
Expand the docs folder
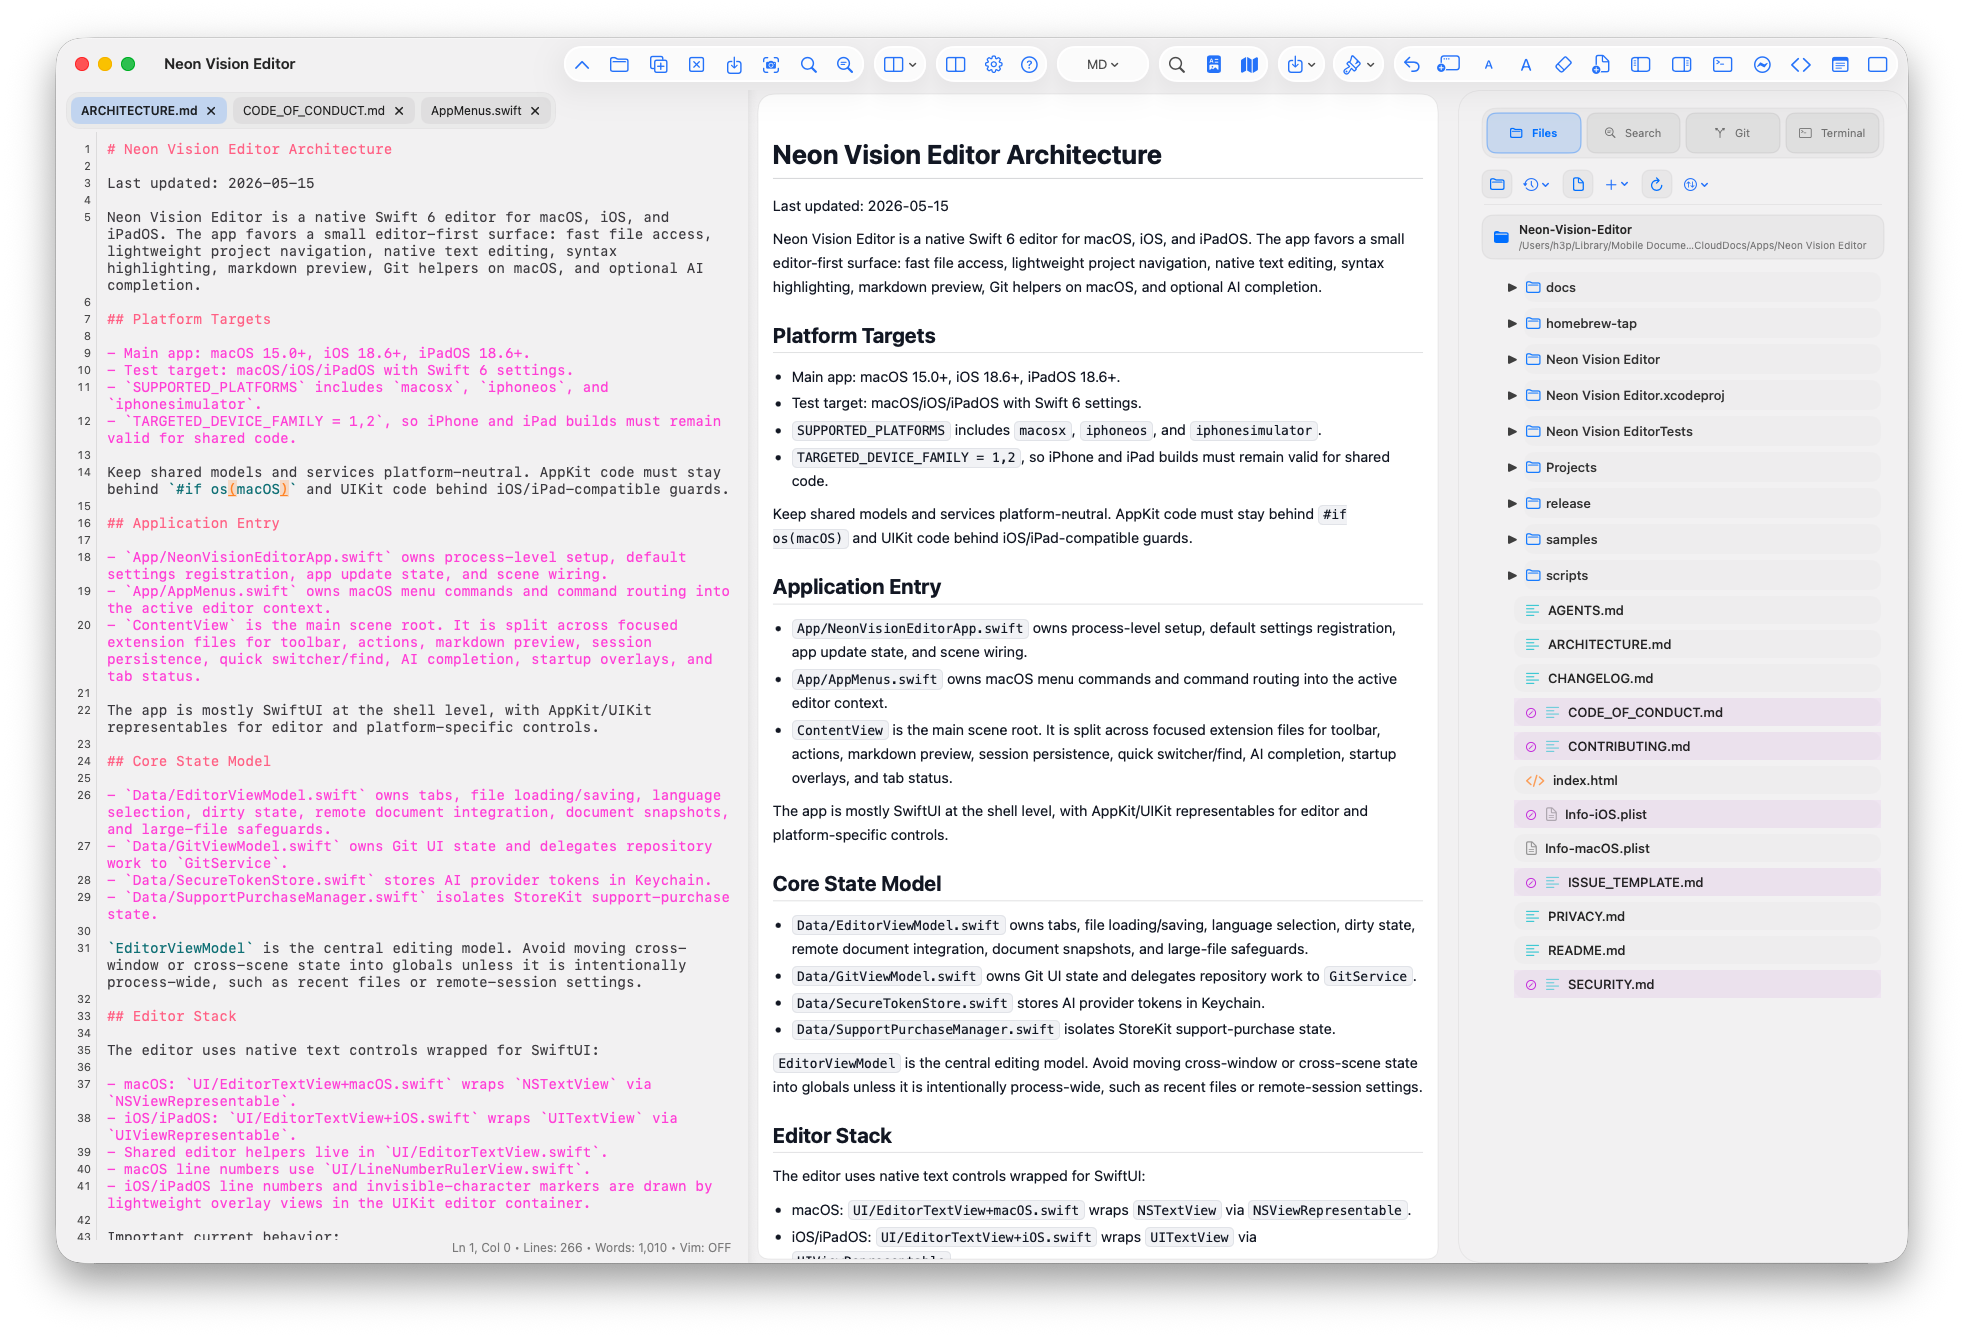coord(1513,288)
